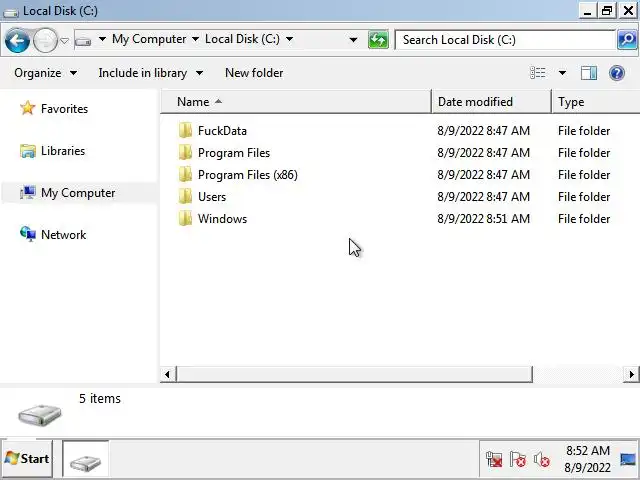
Task: Click File folder type in Users row
Action: click(x=584, y=197)
